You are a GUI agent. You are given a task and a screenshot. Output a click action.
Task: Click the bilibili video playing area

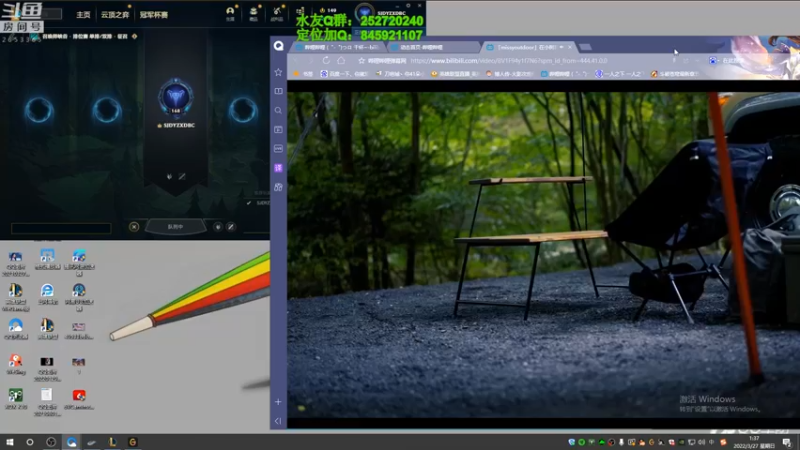click(543, 255)
